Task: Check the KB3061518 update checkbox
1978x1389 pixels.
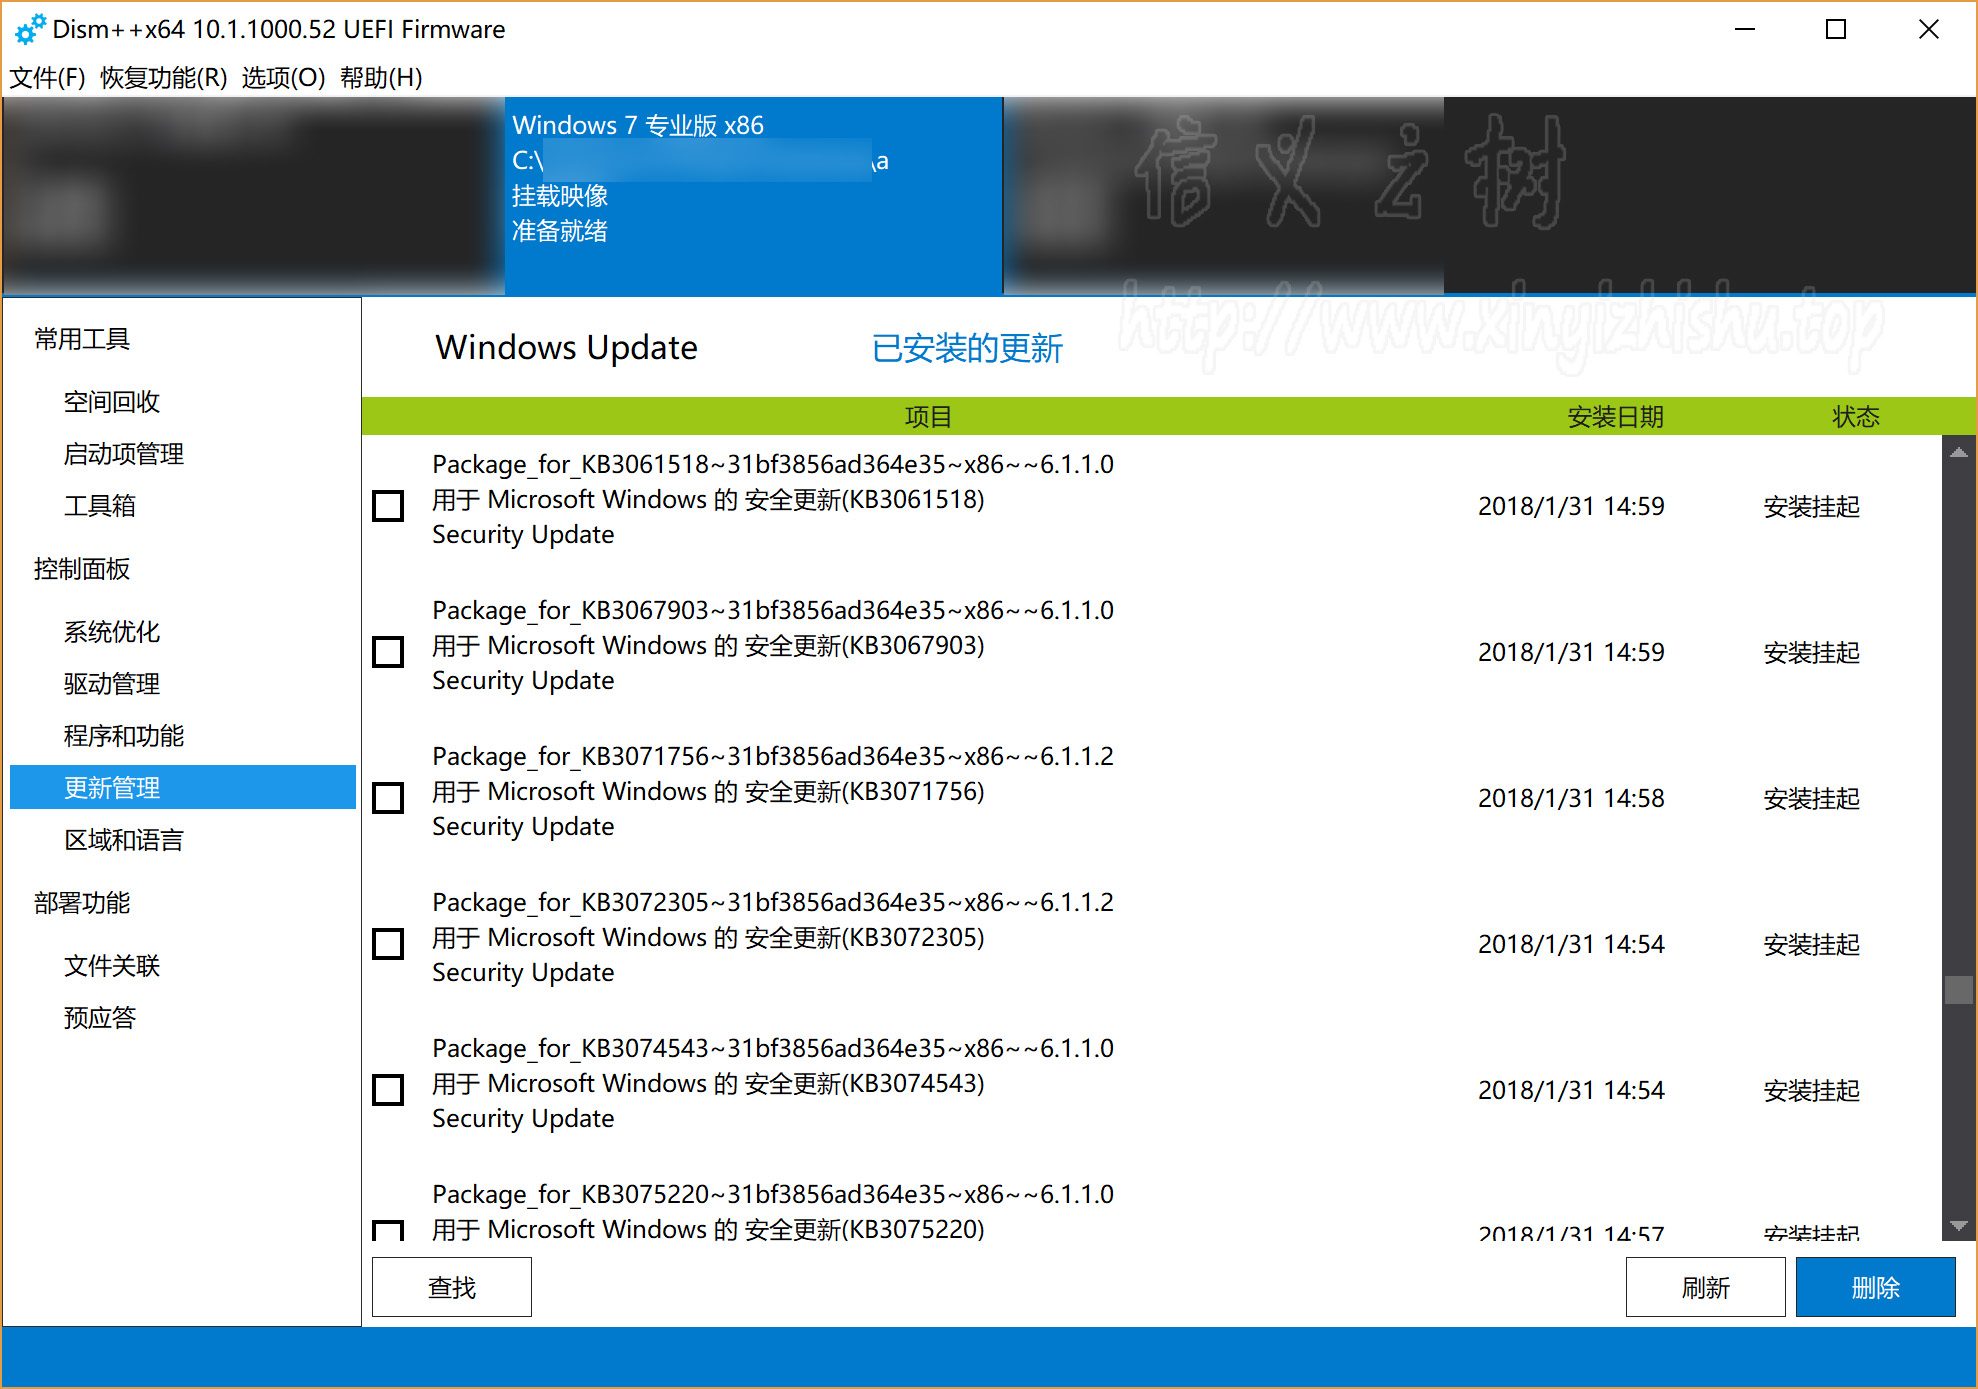Action: pos(388,506)
